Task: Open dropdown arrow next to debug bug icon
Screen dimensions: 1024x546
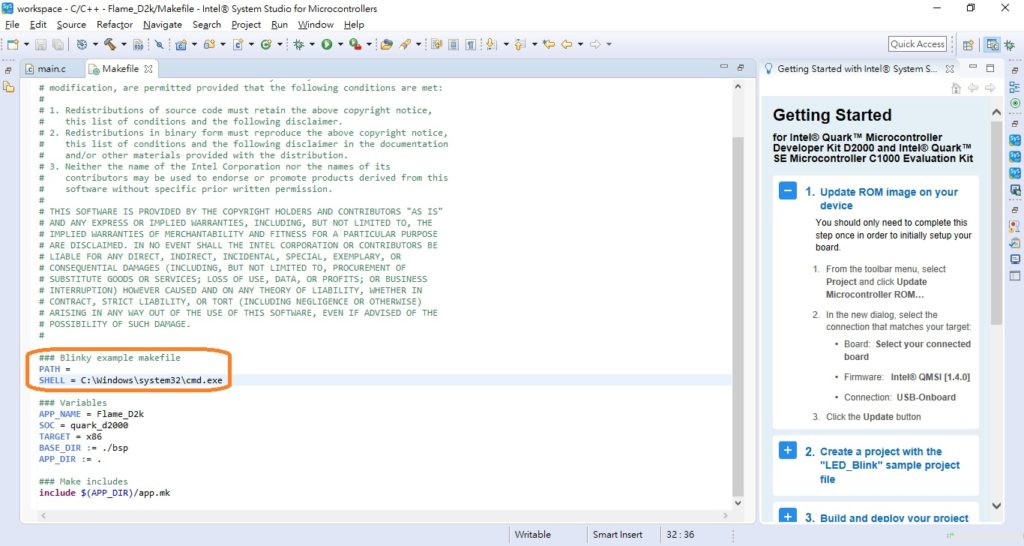Action: 312,44
